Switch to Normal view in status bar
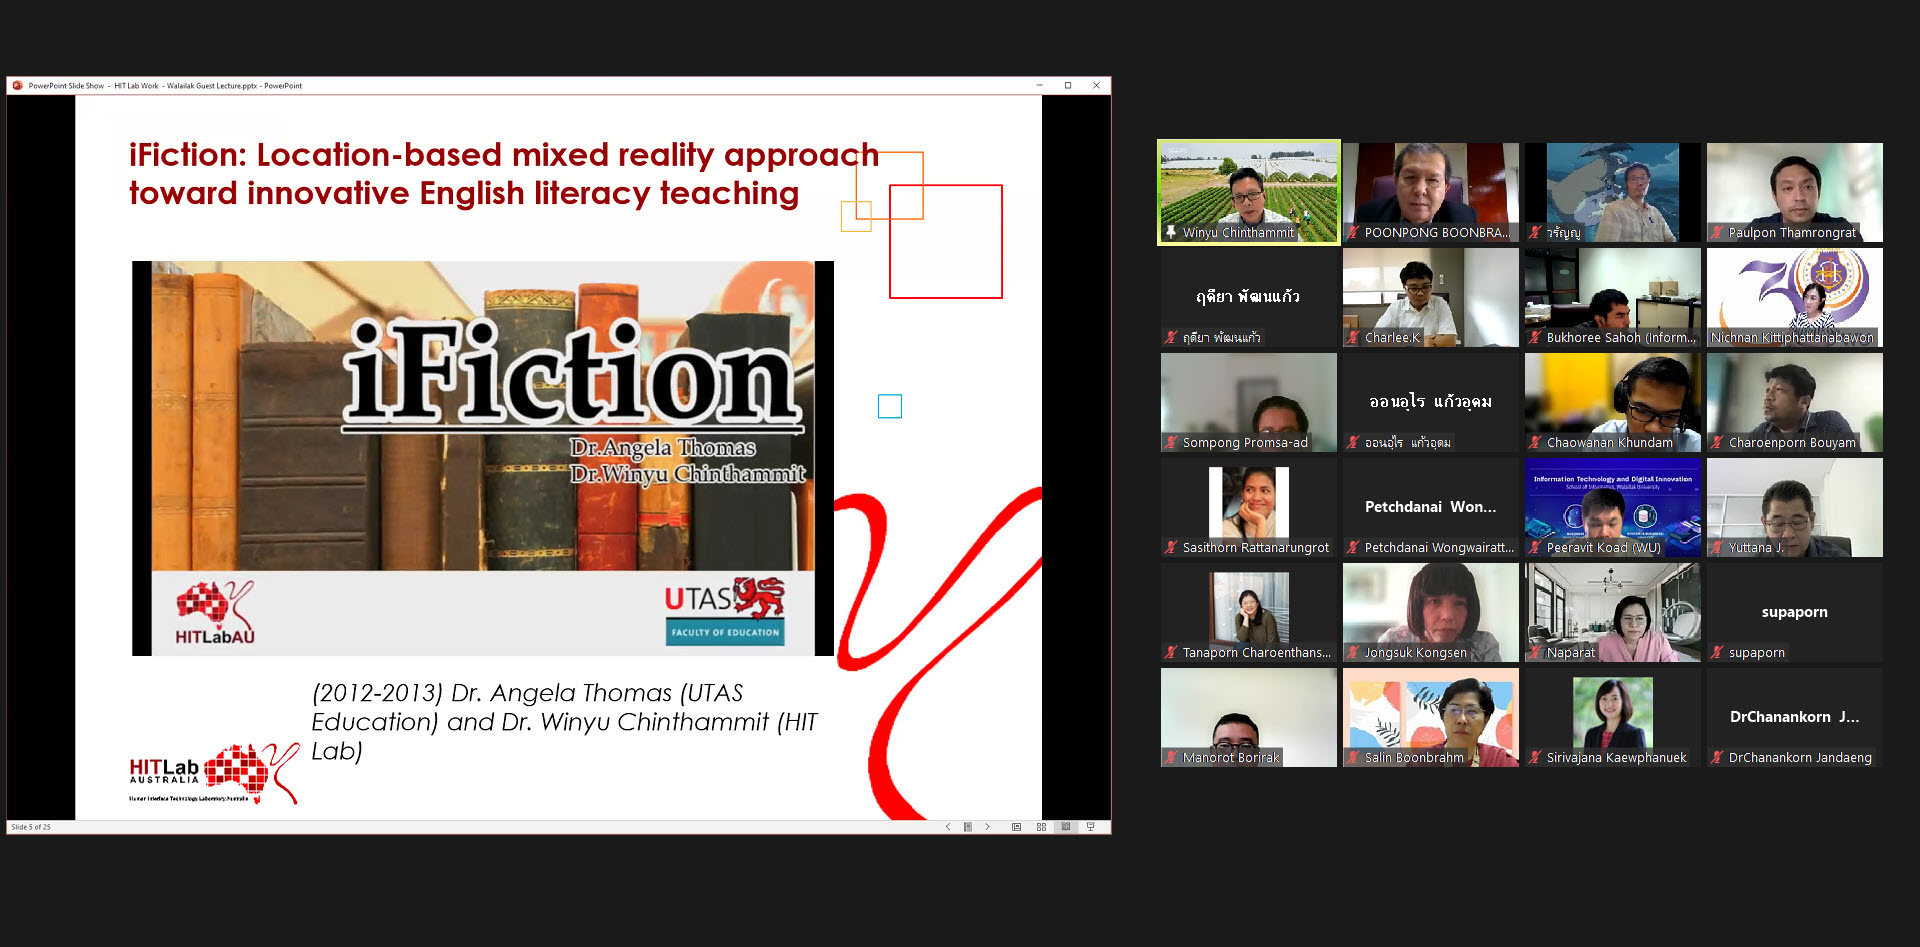Screen dimensions: 1920x947 [x=1016, y=827]
